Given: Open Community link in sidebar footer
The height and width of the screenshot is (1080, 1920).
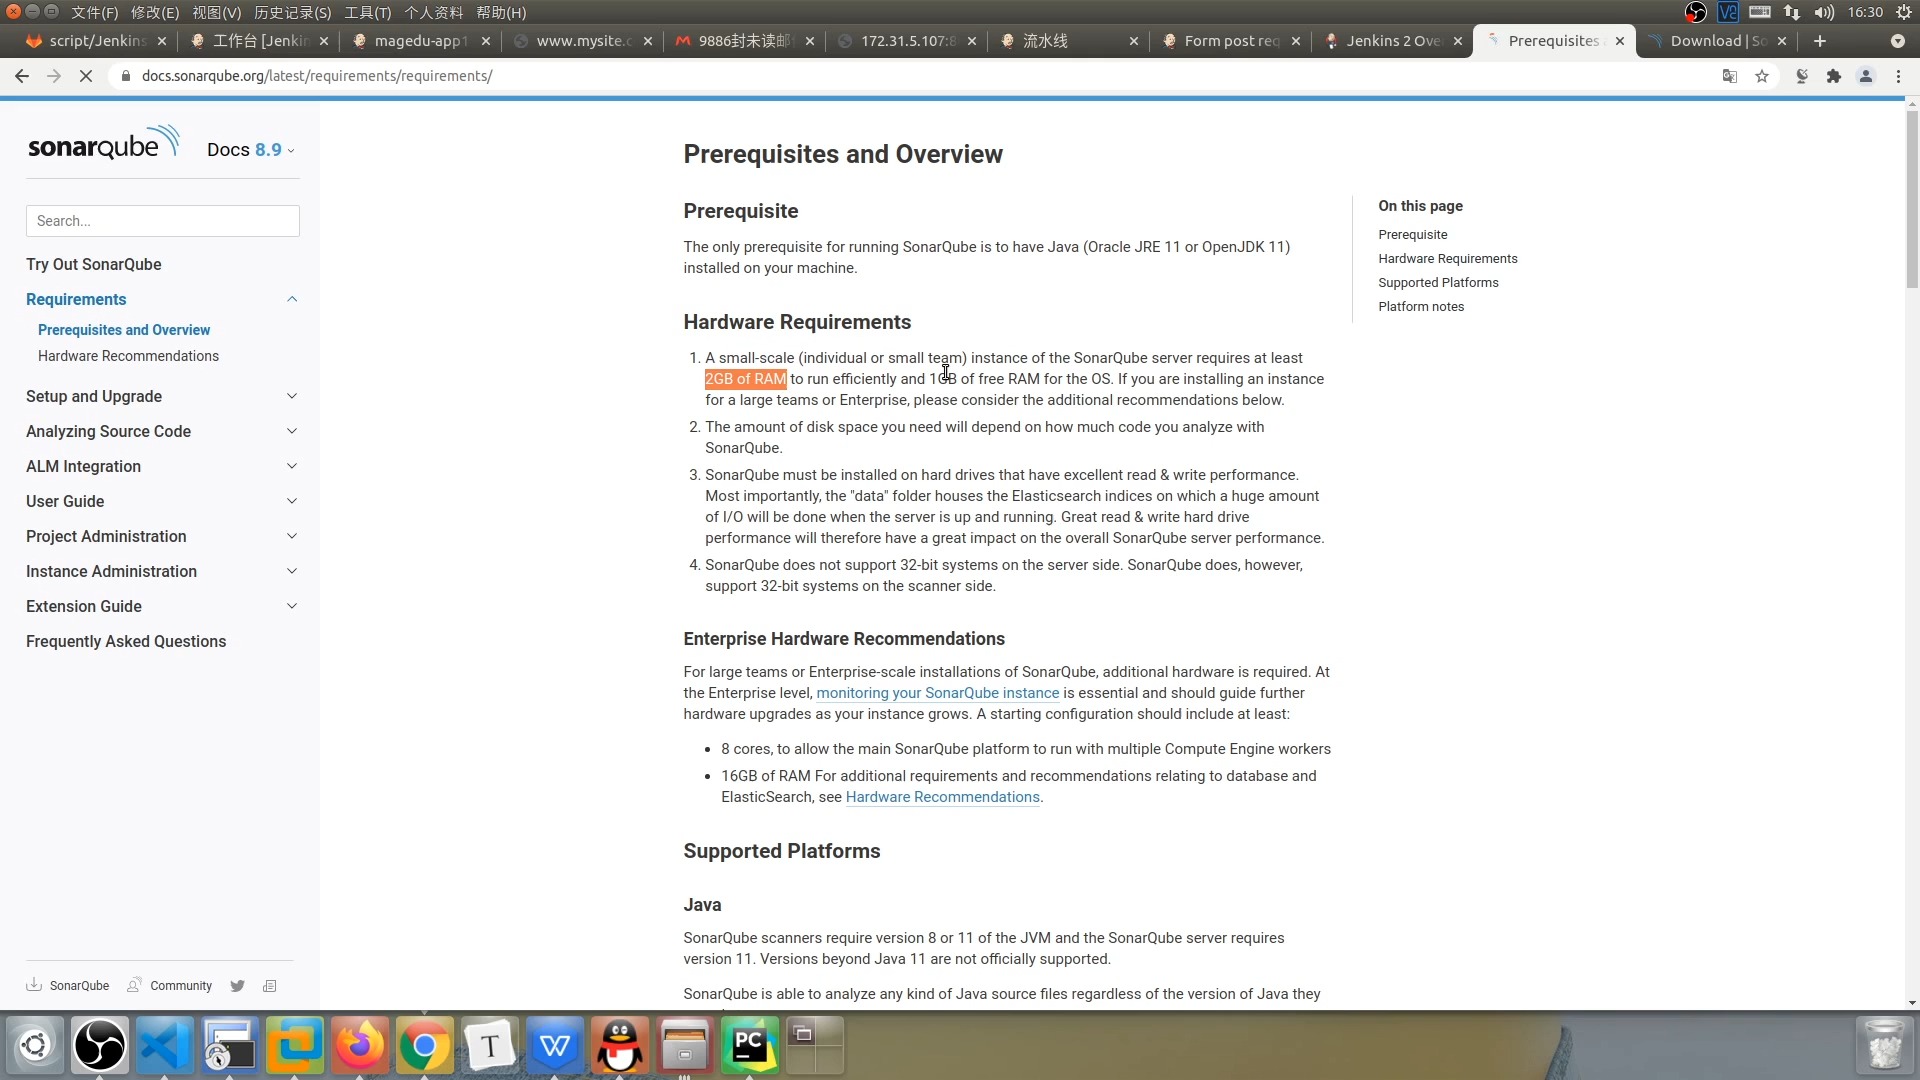Looking at the screenshot, I should click(x=170, y=986).
